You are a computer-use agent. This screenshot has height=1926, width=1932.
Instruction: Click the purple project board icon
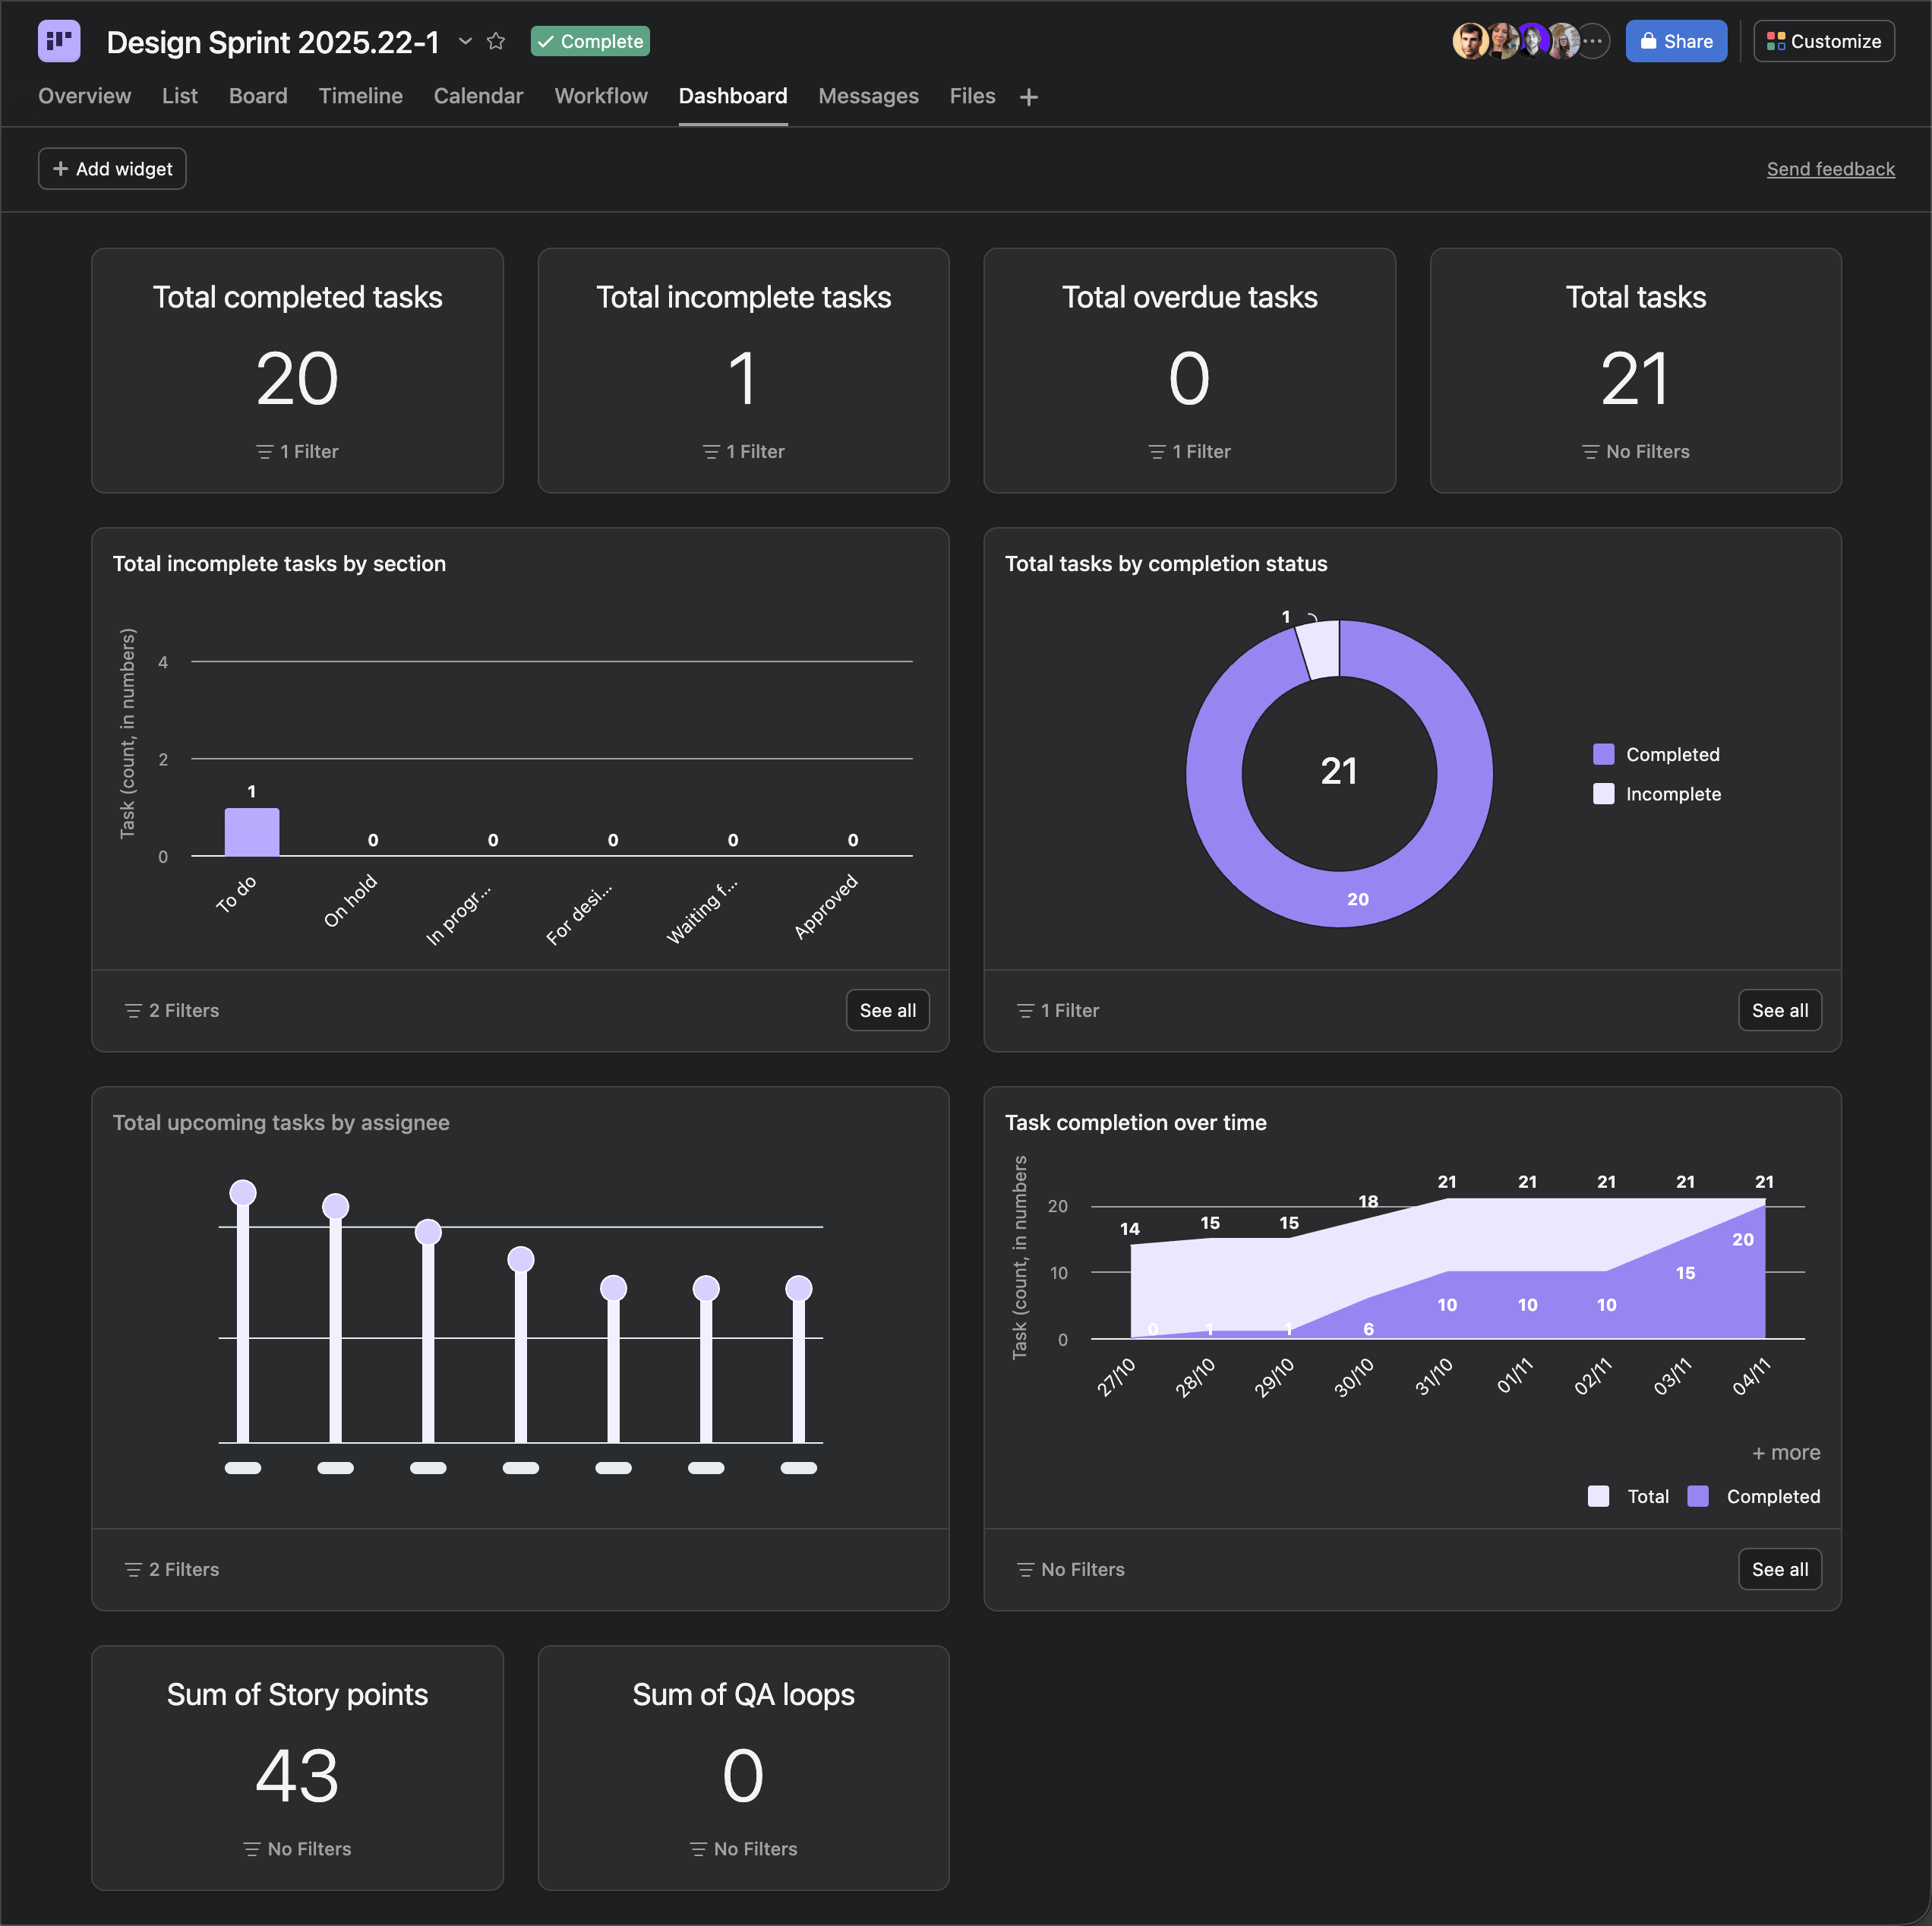coord(59,41)
